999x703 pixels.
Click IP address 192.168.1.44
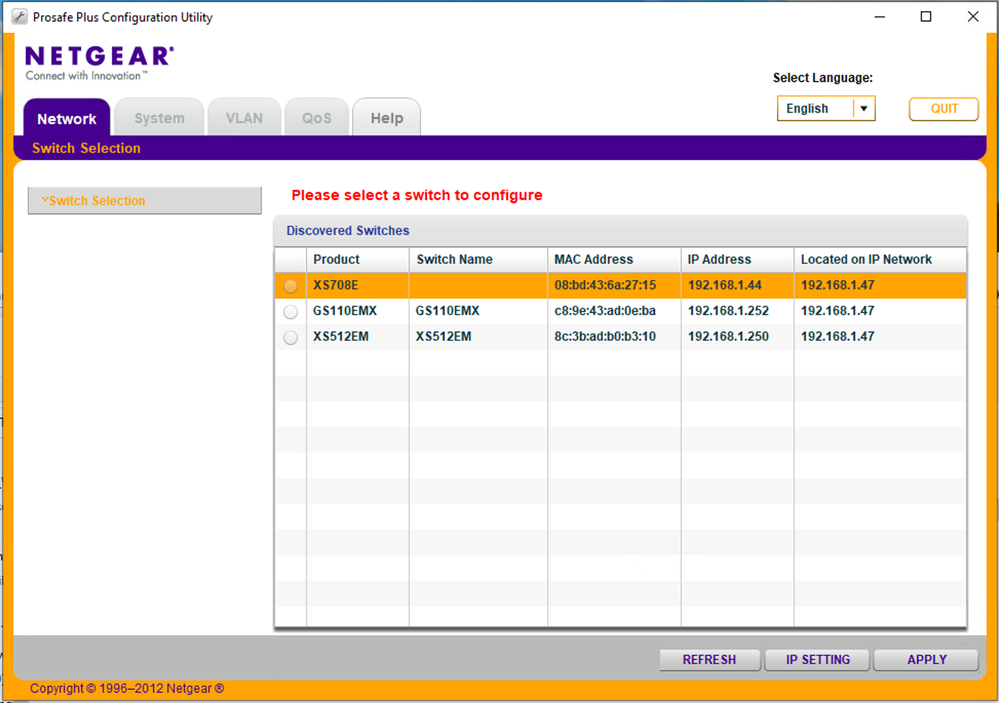coord(724,286)
